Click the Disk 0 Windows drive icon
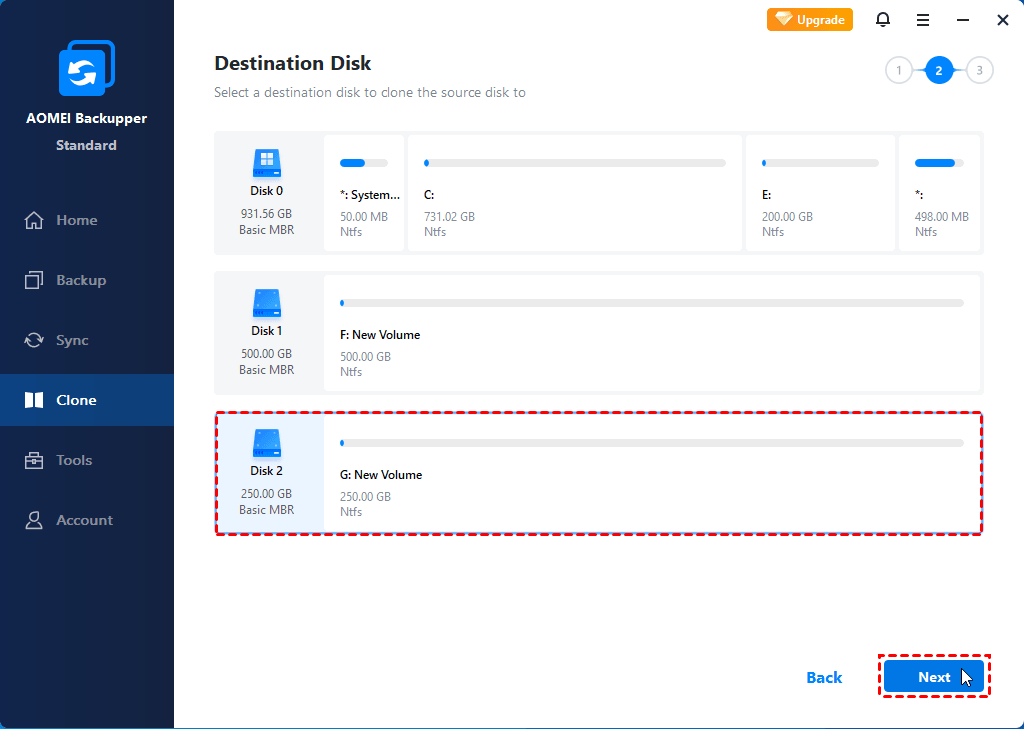 pos(266,163)
